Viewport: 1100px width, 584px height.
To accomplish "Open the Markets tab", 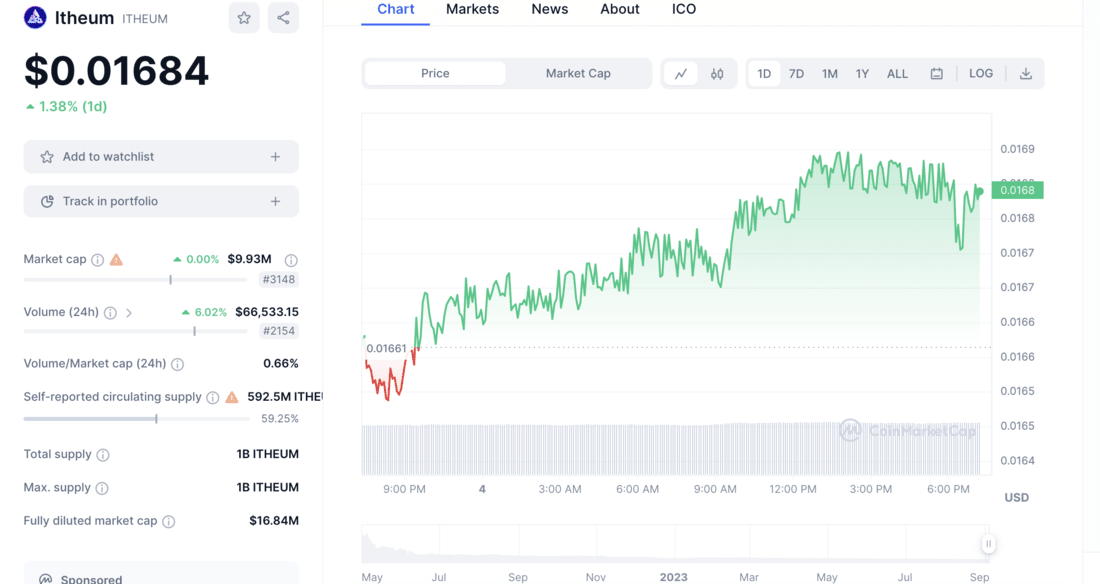I will pos(472,10).
